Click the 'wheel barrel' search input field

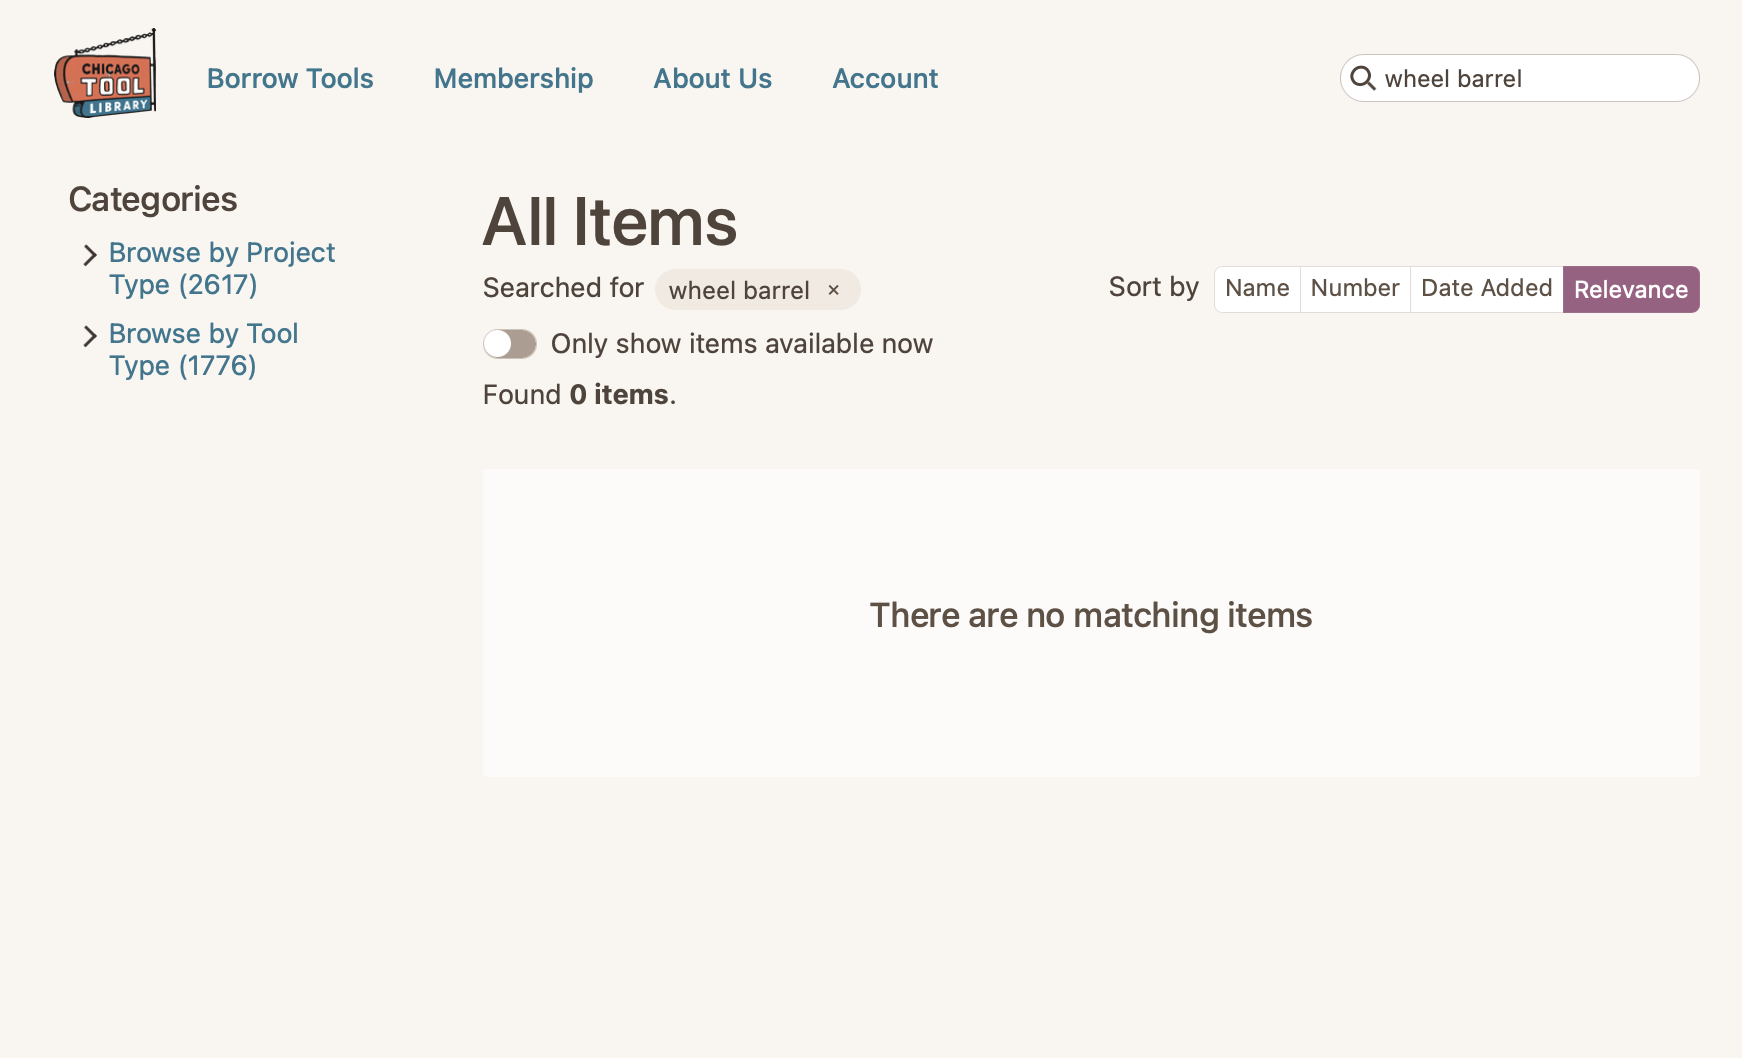pos(1530,78)
